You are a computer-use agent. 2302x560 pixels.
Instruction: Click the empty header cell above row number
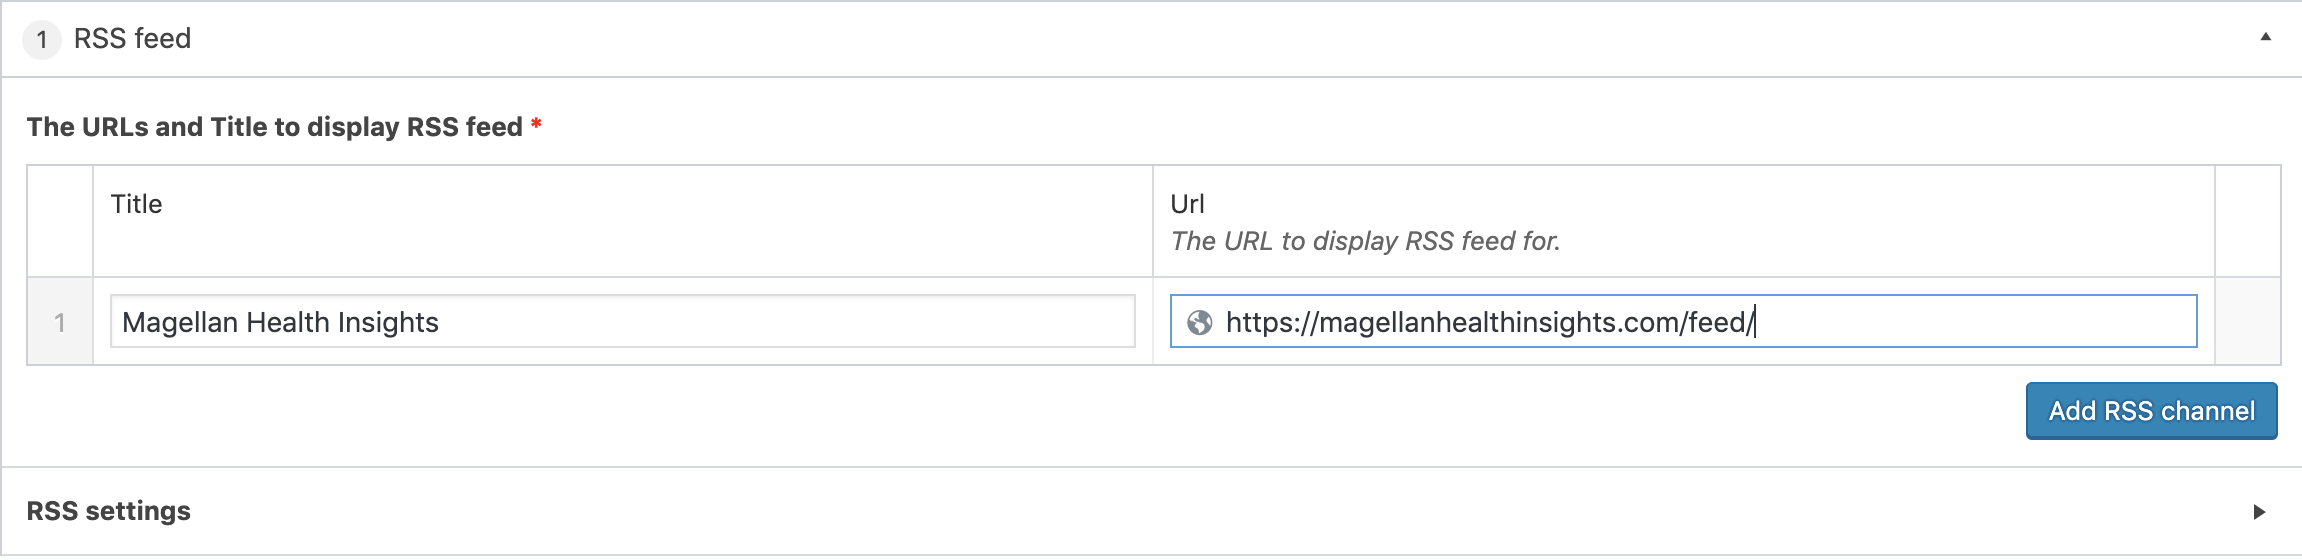point(60,221)
